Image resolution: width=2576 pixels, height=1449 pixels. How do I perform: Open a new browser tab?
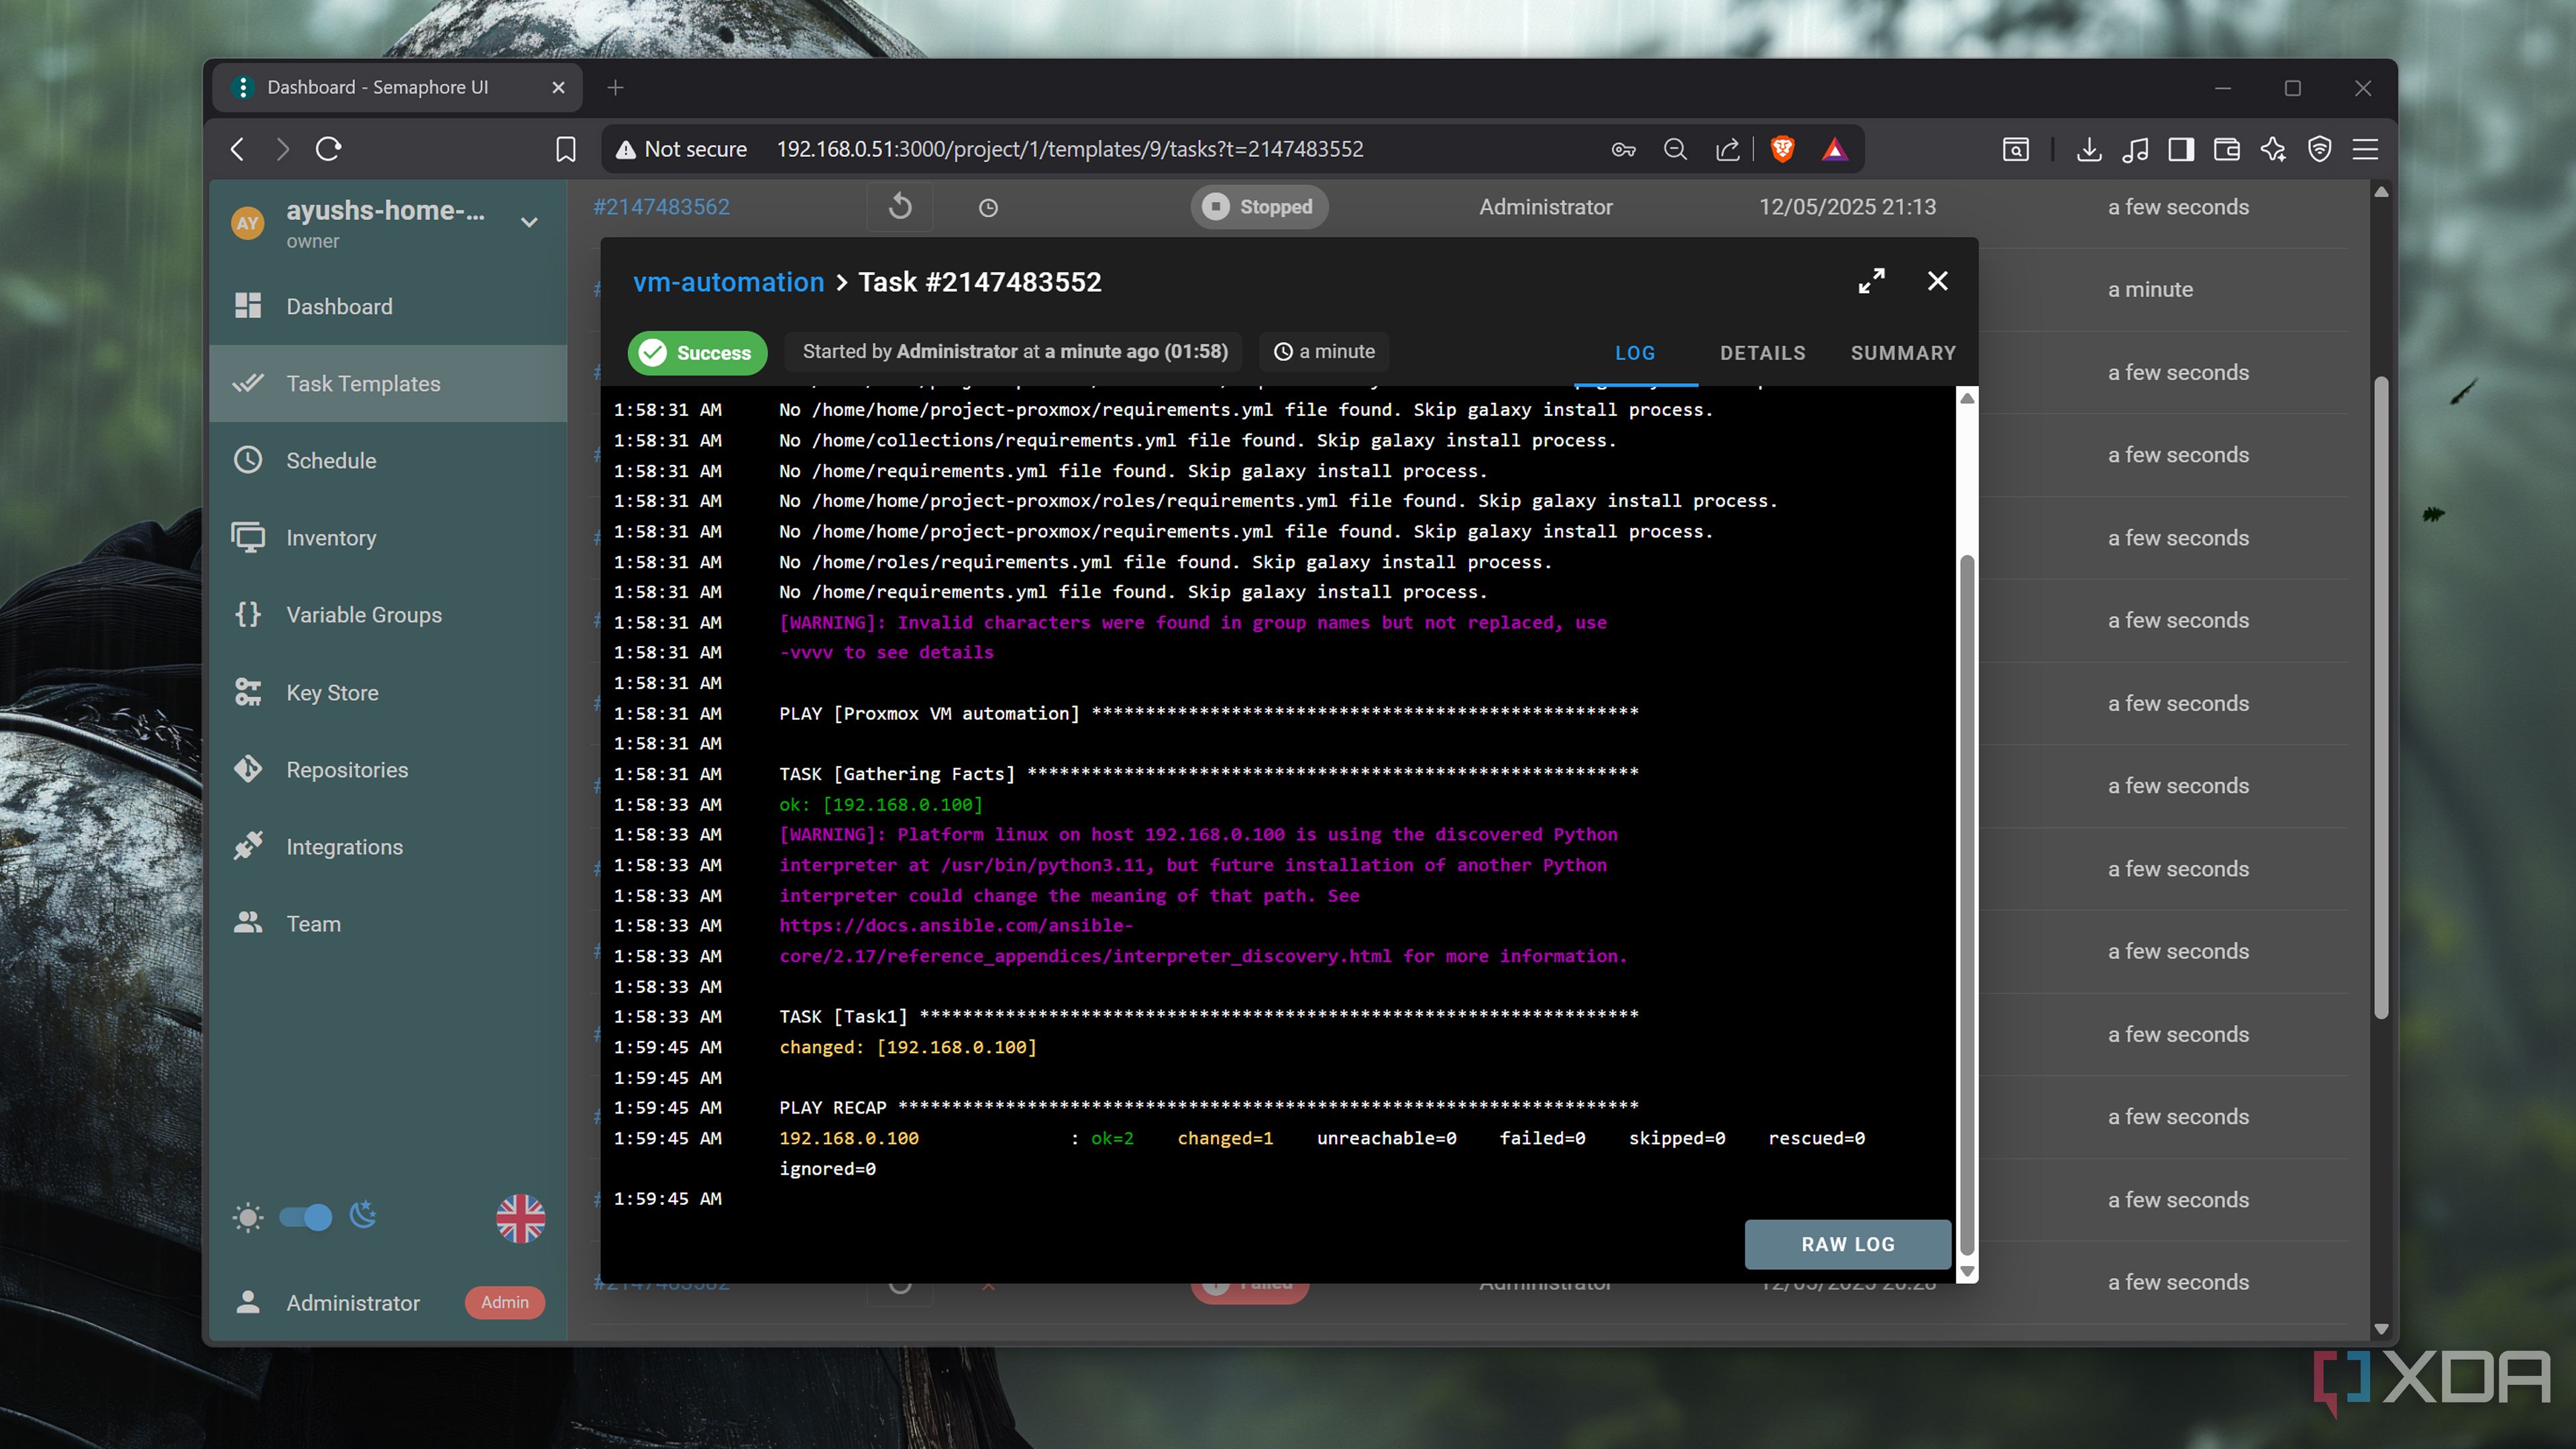615,88
